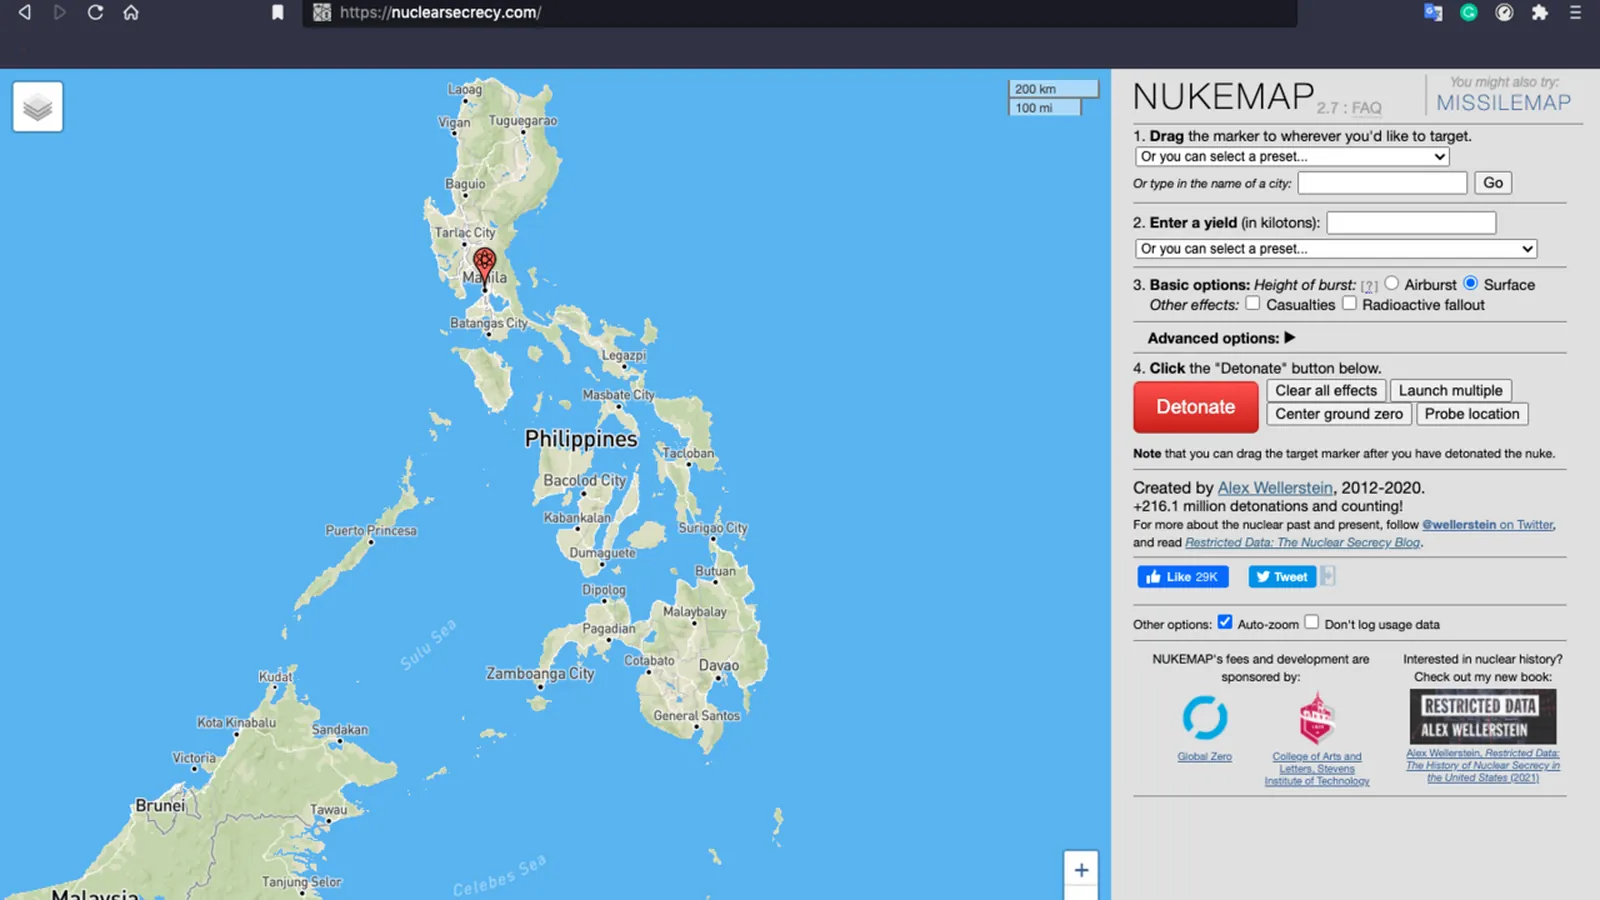Screen dimensions: 1600x900
Task: Enable the Radioactive fallout checkbox
Action: (x=1349, y=304)
